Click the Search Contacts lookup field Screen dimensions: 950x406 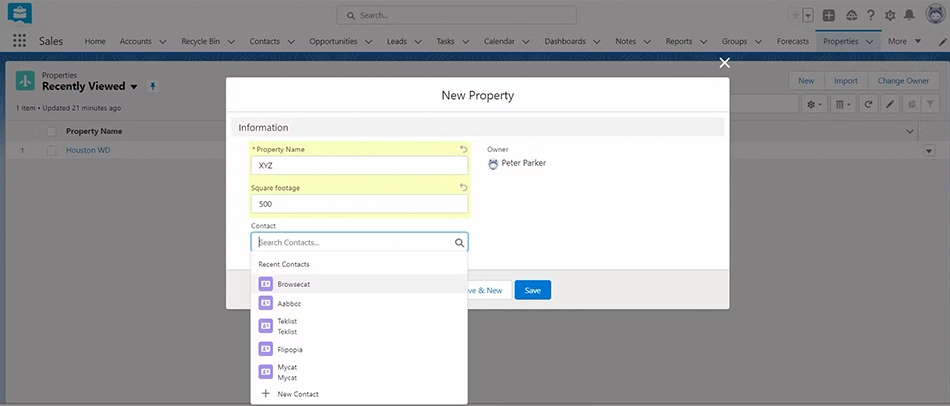click(359, 242)
